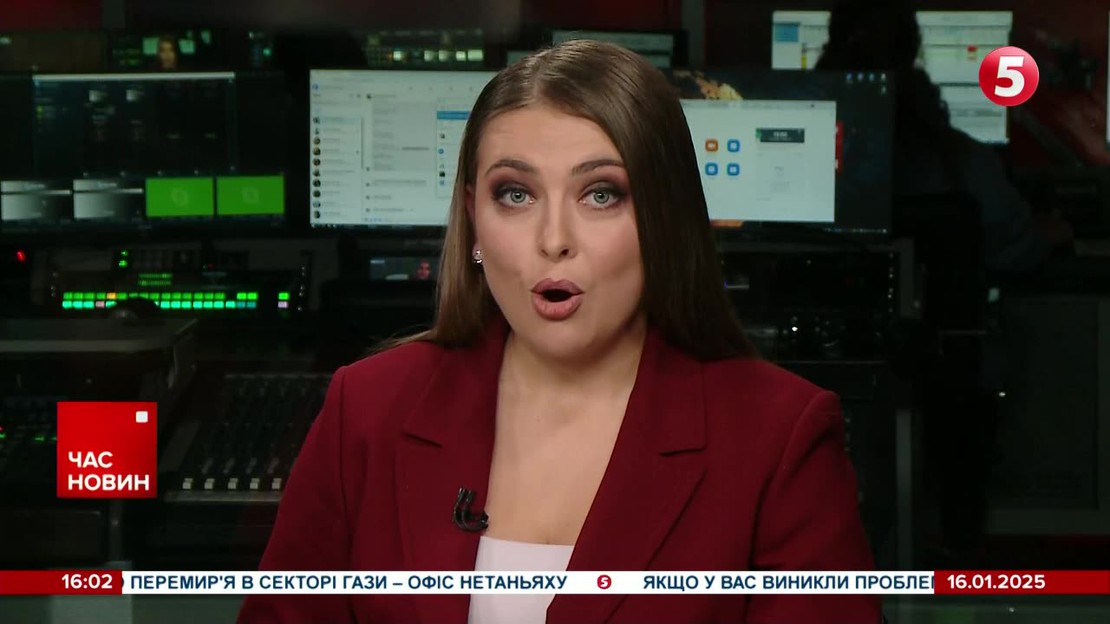The width and height of the screenshot is (1110, 624).
Task: Click the red ЧАС НОВИН logo box
Action: click(x=107, y=450)
